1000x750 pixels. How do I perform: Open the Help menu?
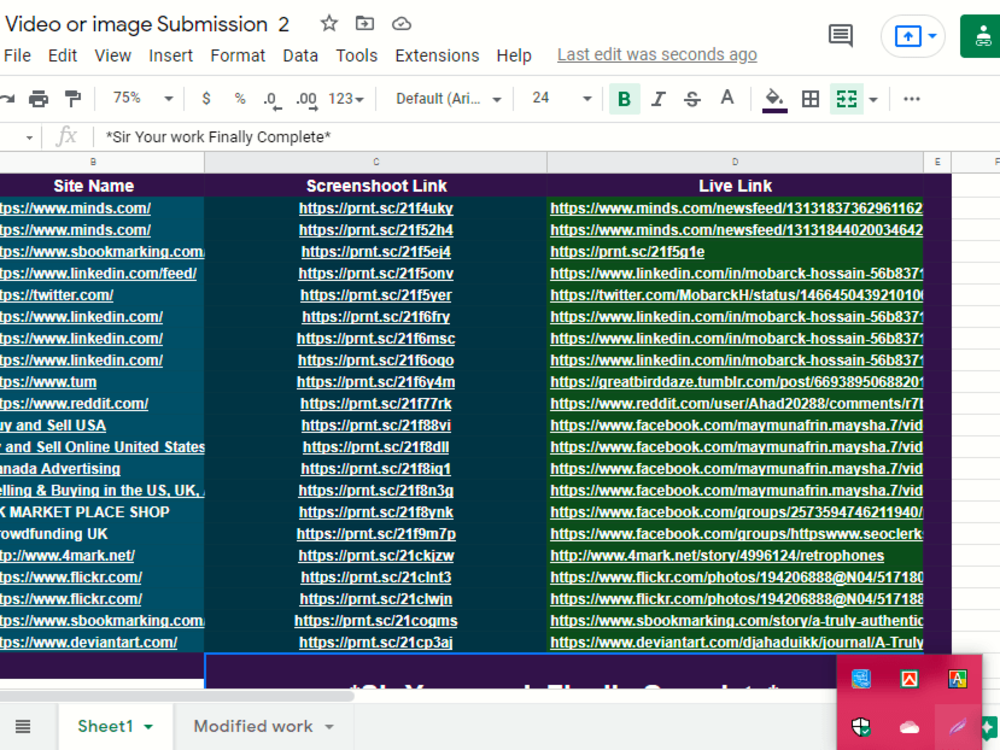(x=513, y=56)
